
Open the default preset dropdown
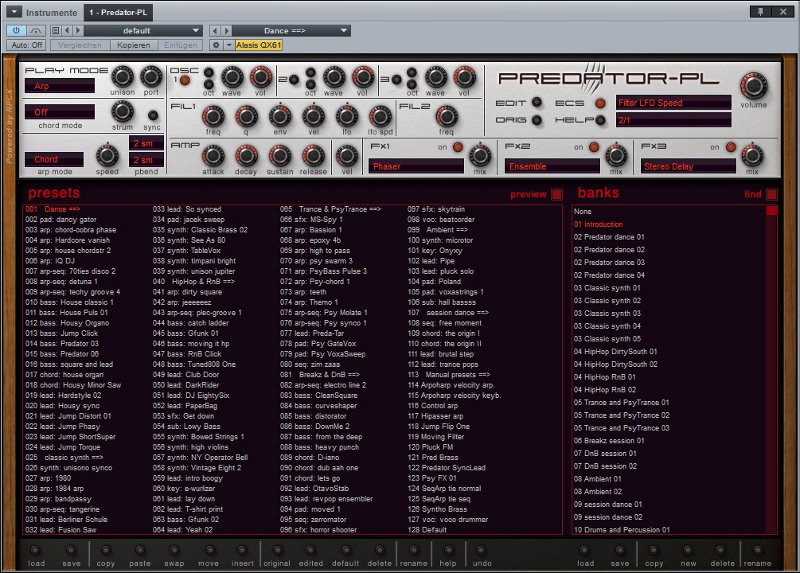143,31
